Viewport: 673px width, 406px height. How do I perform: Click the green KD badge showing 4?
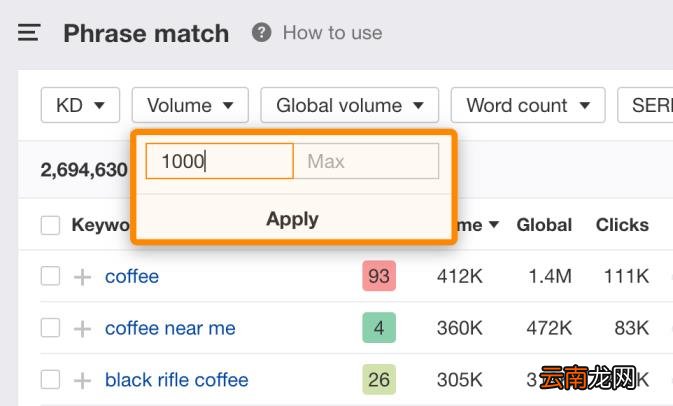379,327
